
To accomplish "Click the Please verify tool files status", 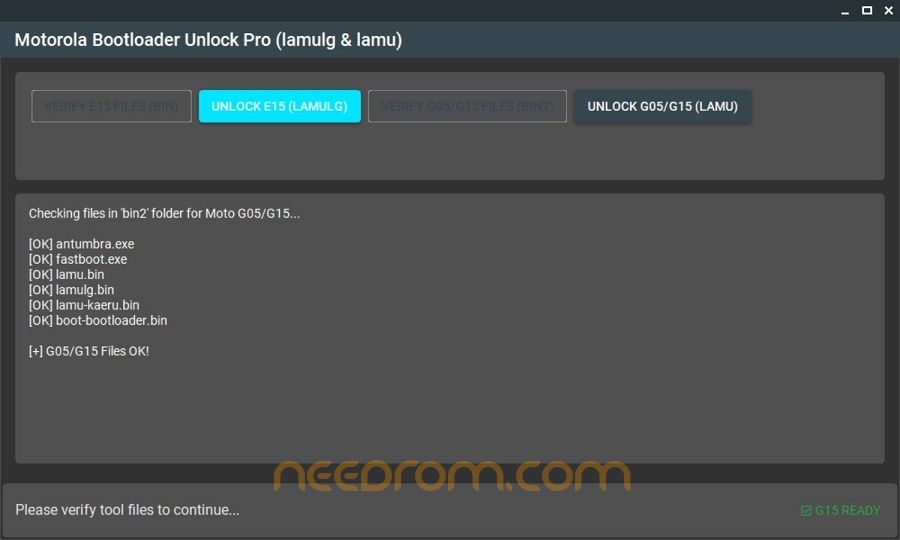I will coord(127,510).
